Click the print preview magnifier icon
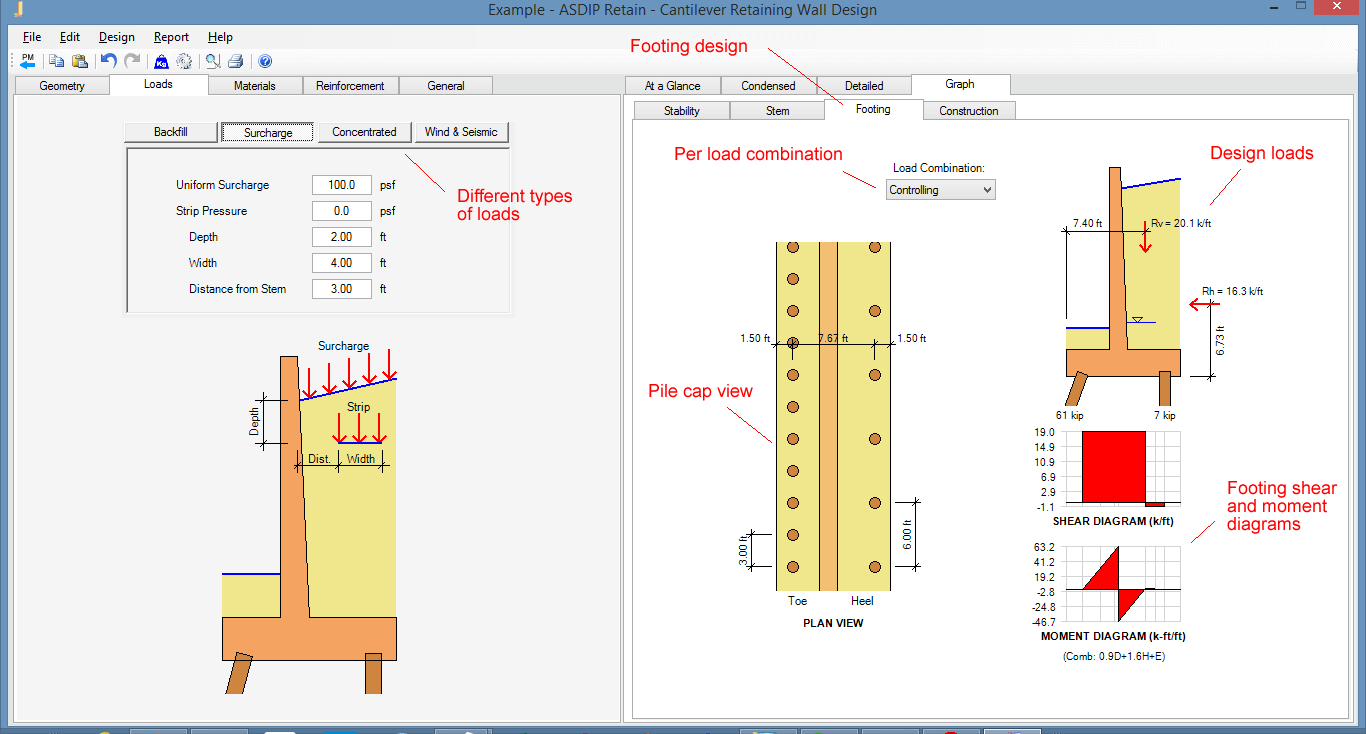The width and height of the screenshot is (1366, 734). point(211,60)
